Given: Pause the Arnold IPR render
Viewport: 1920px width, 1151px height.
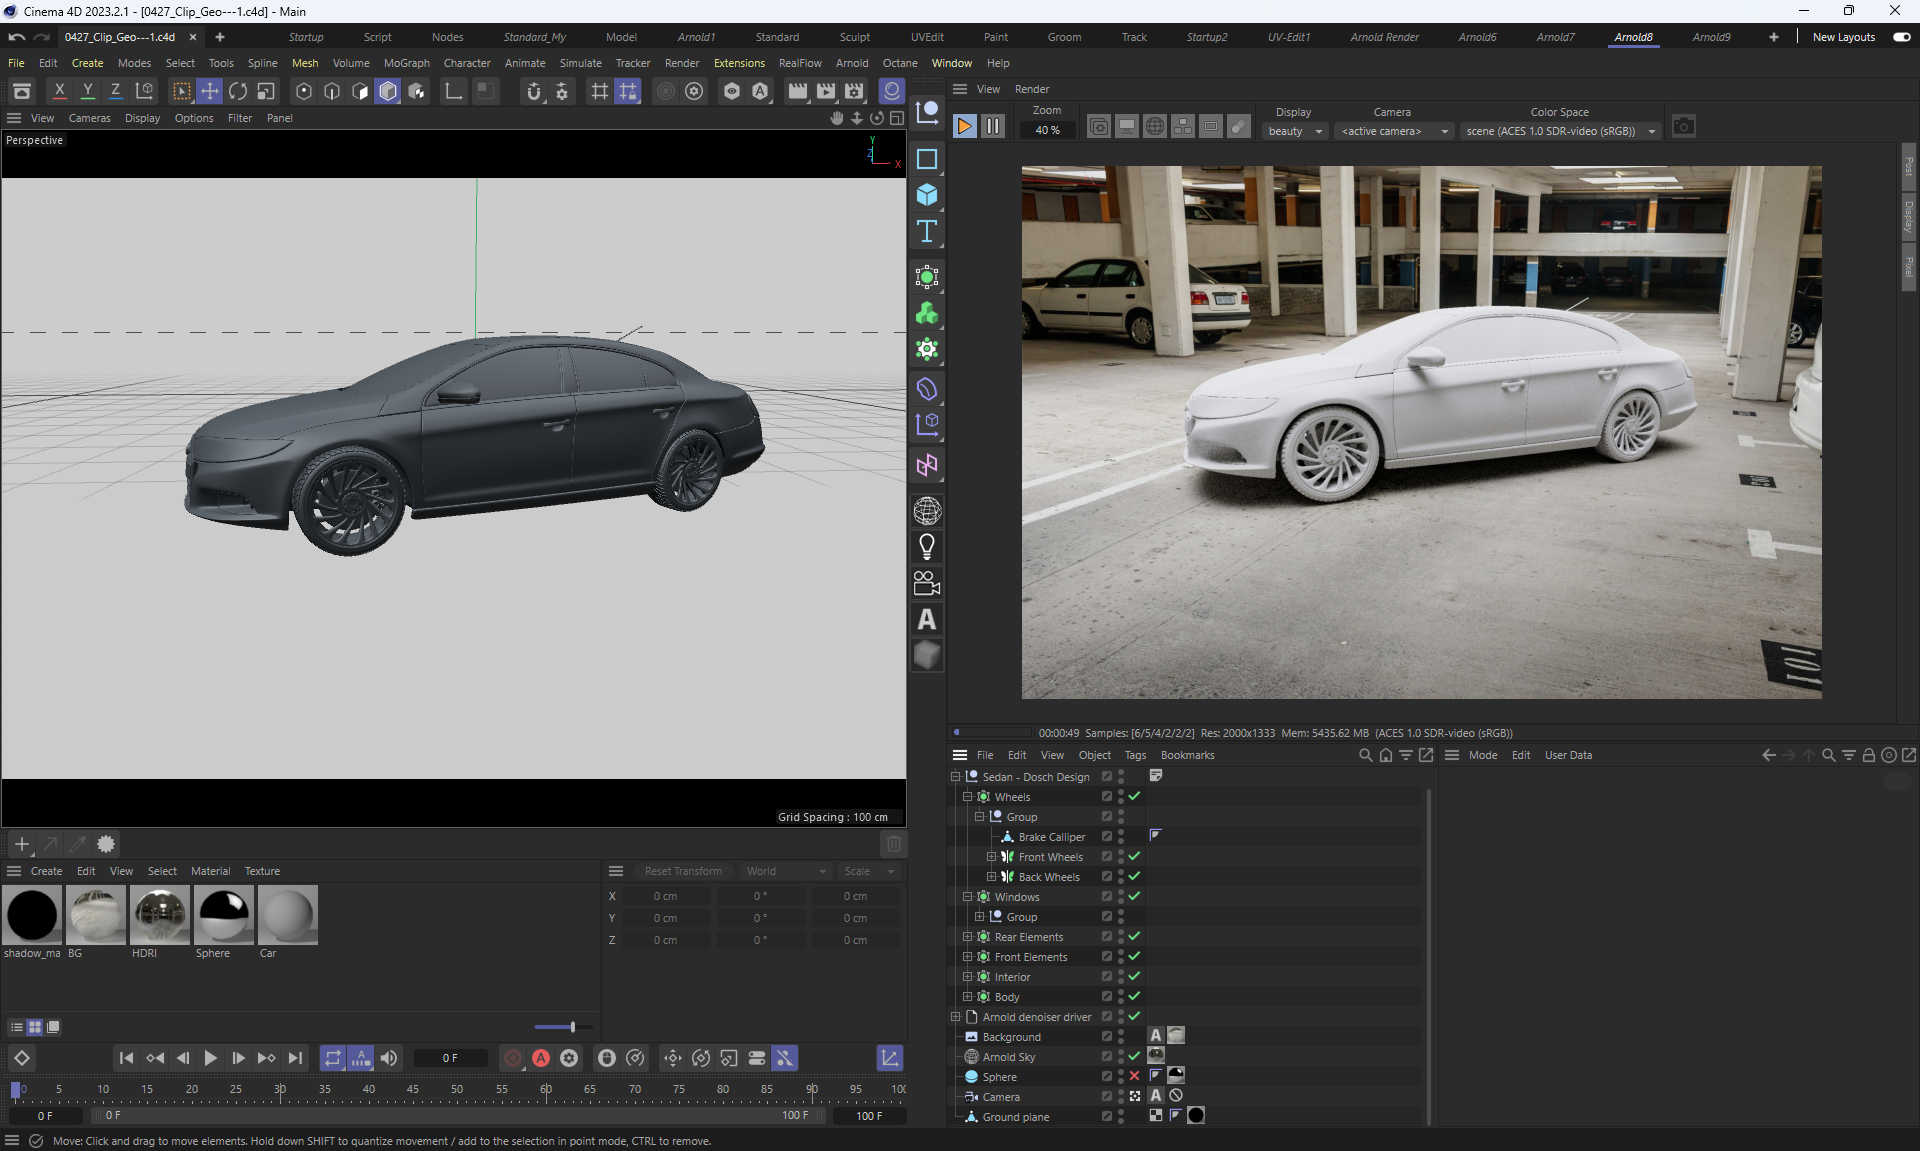Looking at the screenshot, I should click(992, 127).
